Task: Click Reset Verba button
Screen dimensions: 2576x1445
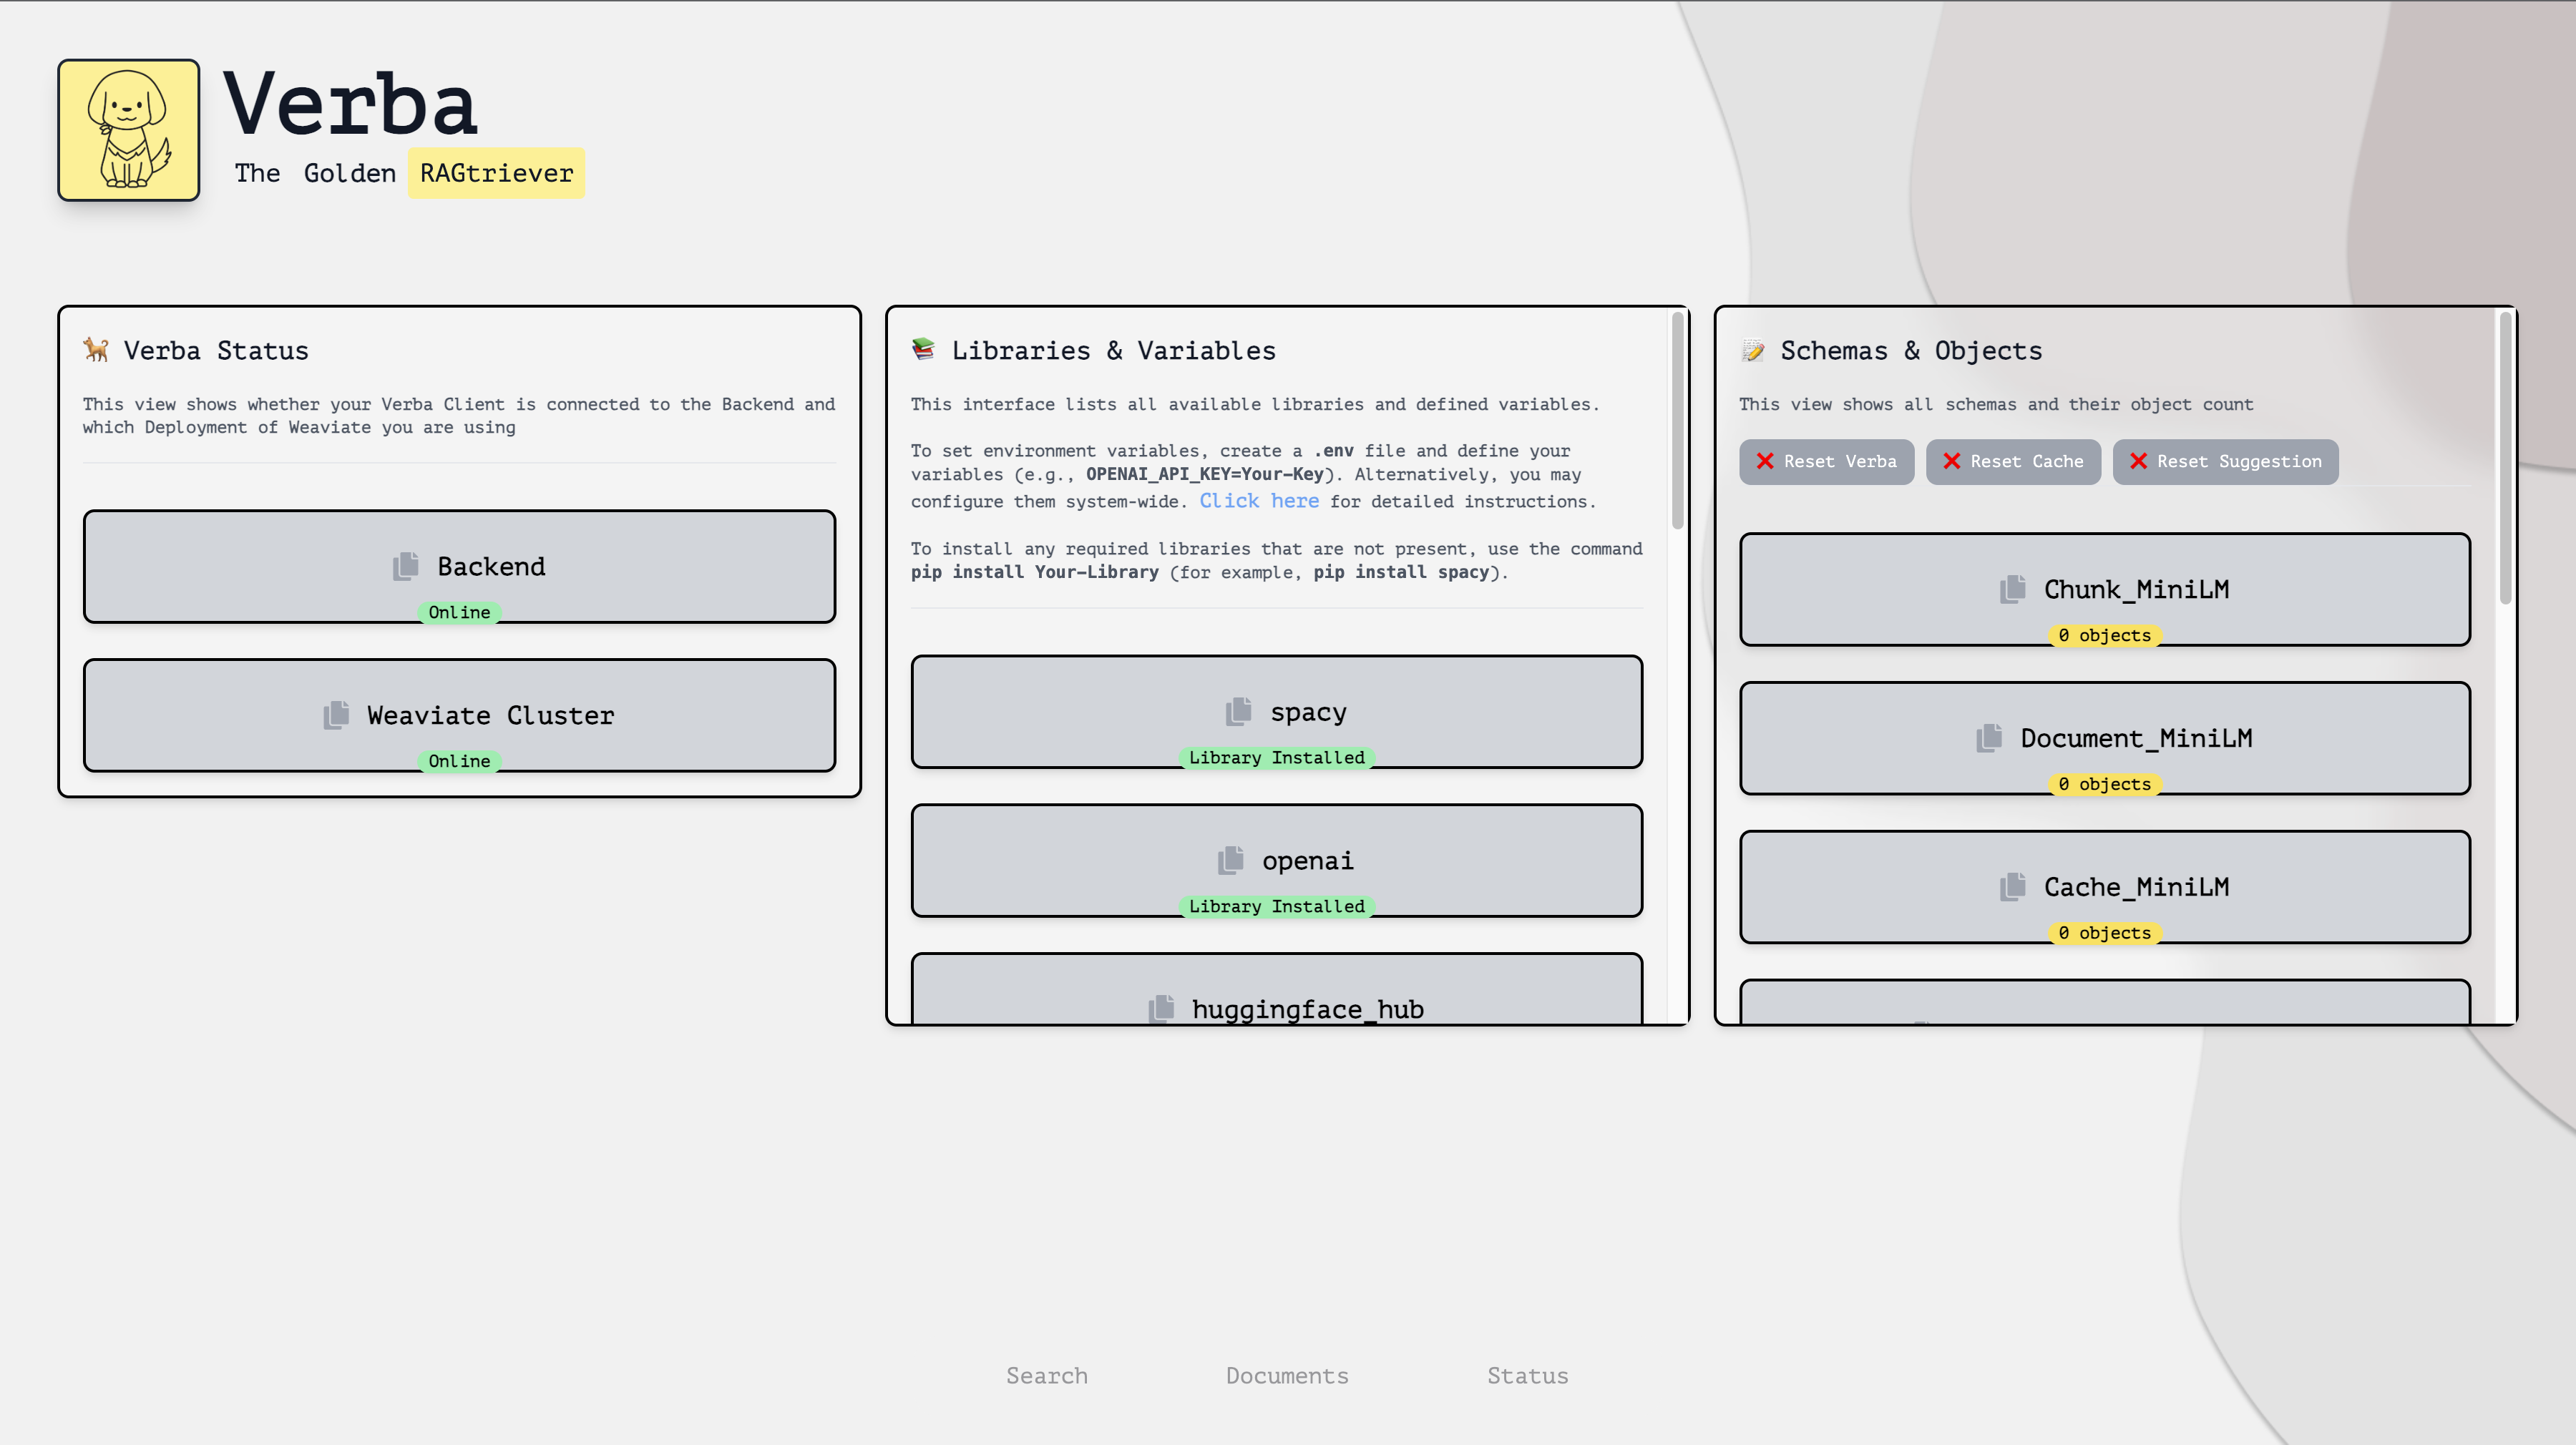Action: [x=1826, y=461]
